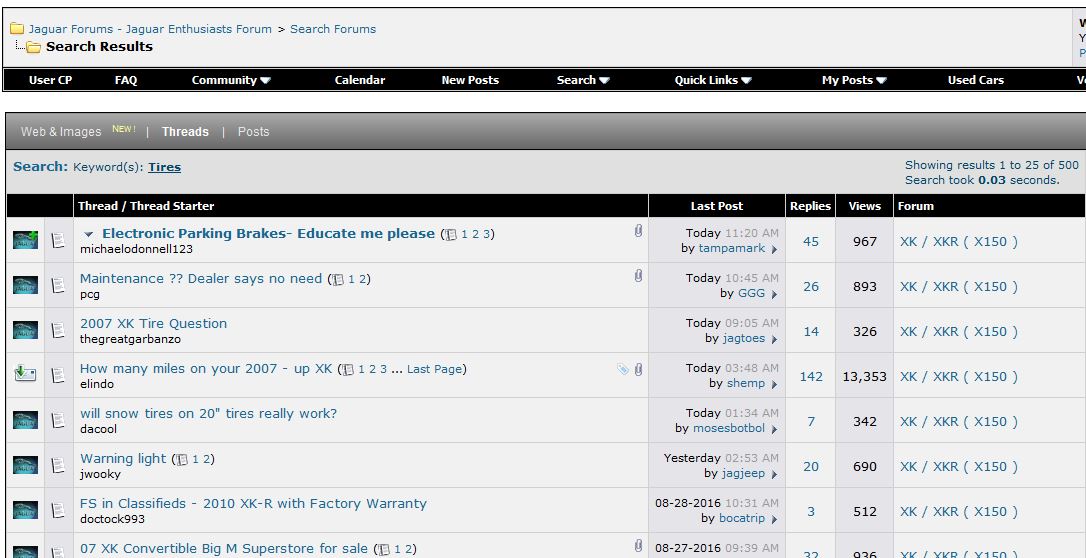
Task: Click the Tires keyword link
Action: click(165, 168)
